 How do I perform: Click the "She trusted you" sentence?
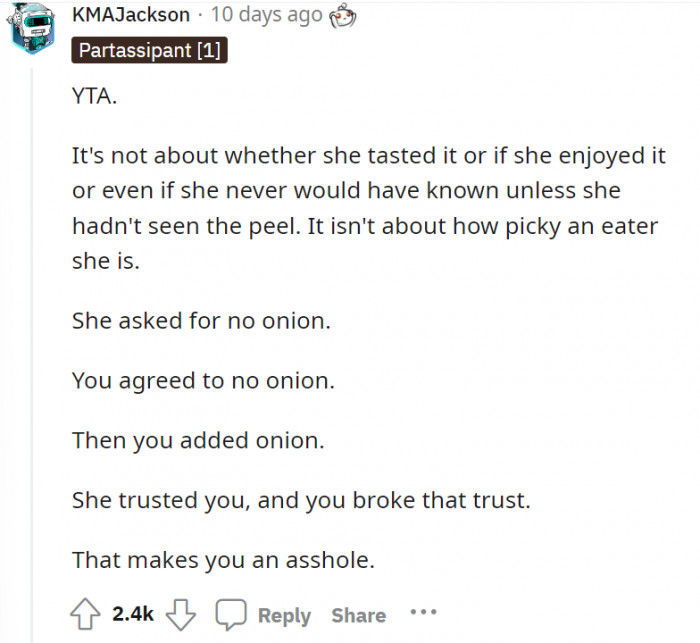click(x=300, y=500)
